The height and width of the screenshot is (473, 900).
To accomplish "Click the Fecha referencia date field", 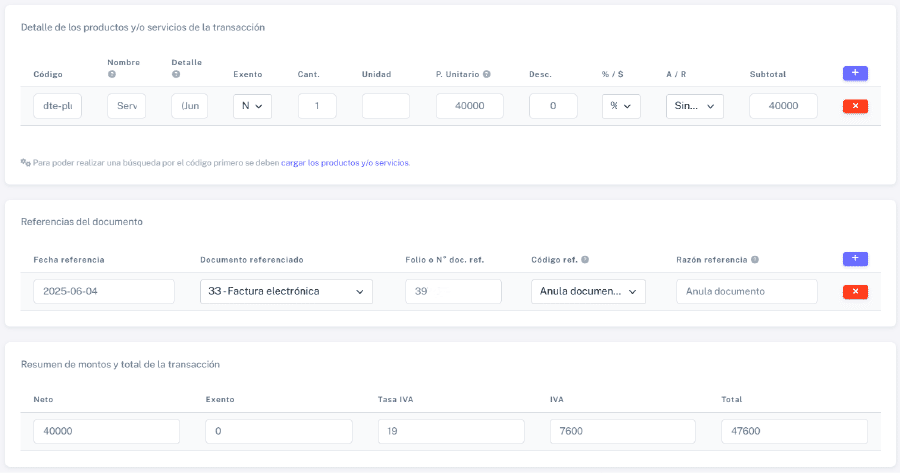I will pos(104,291).
